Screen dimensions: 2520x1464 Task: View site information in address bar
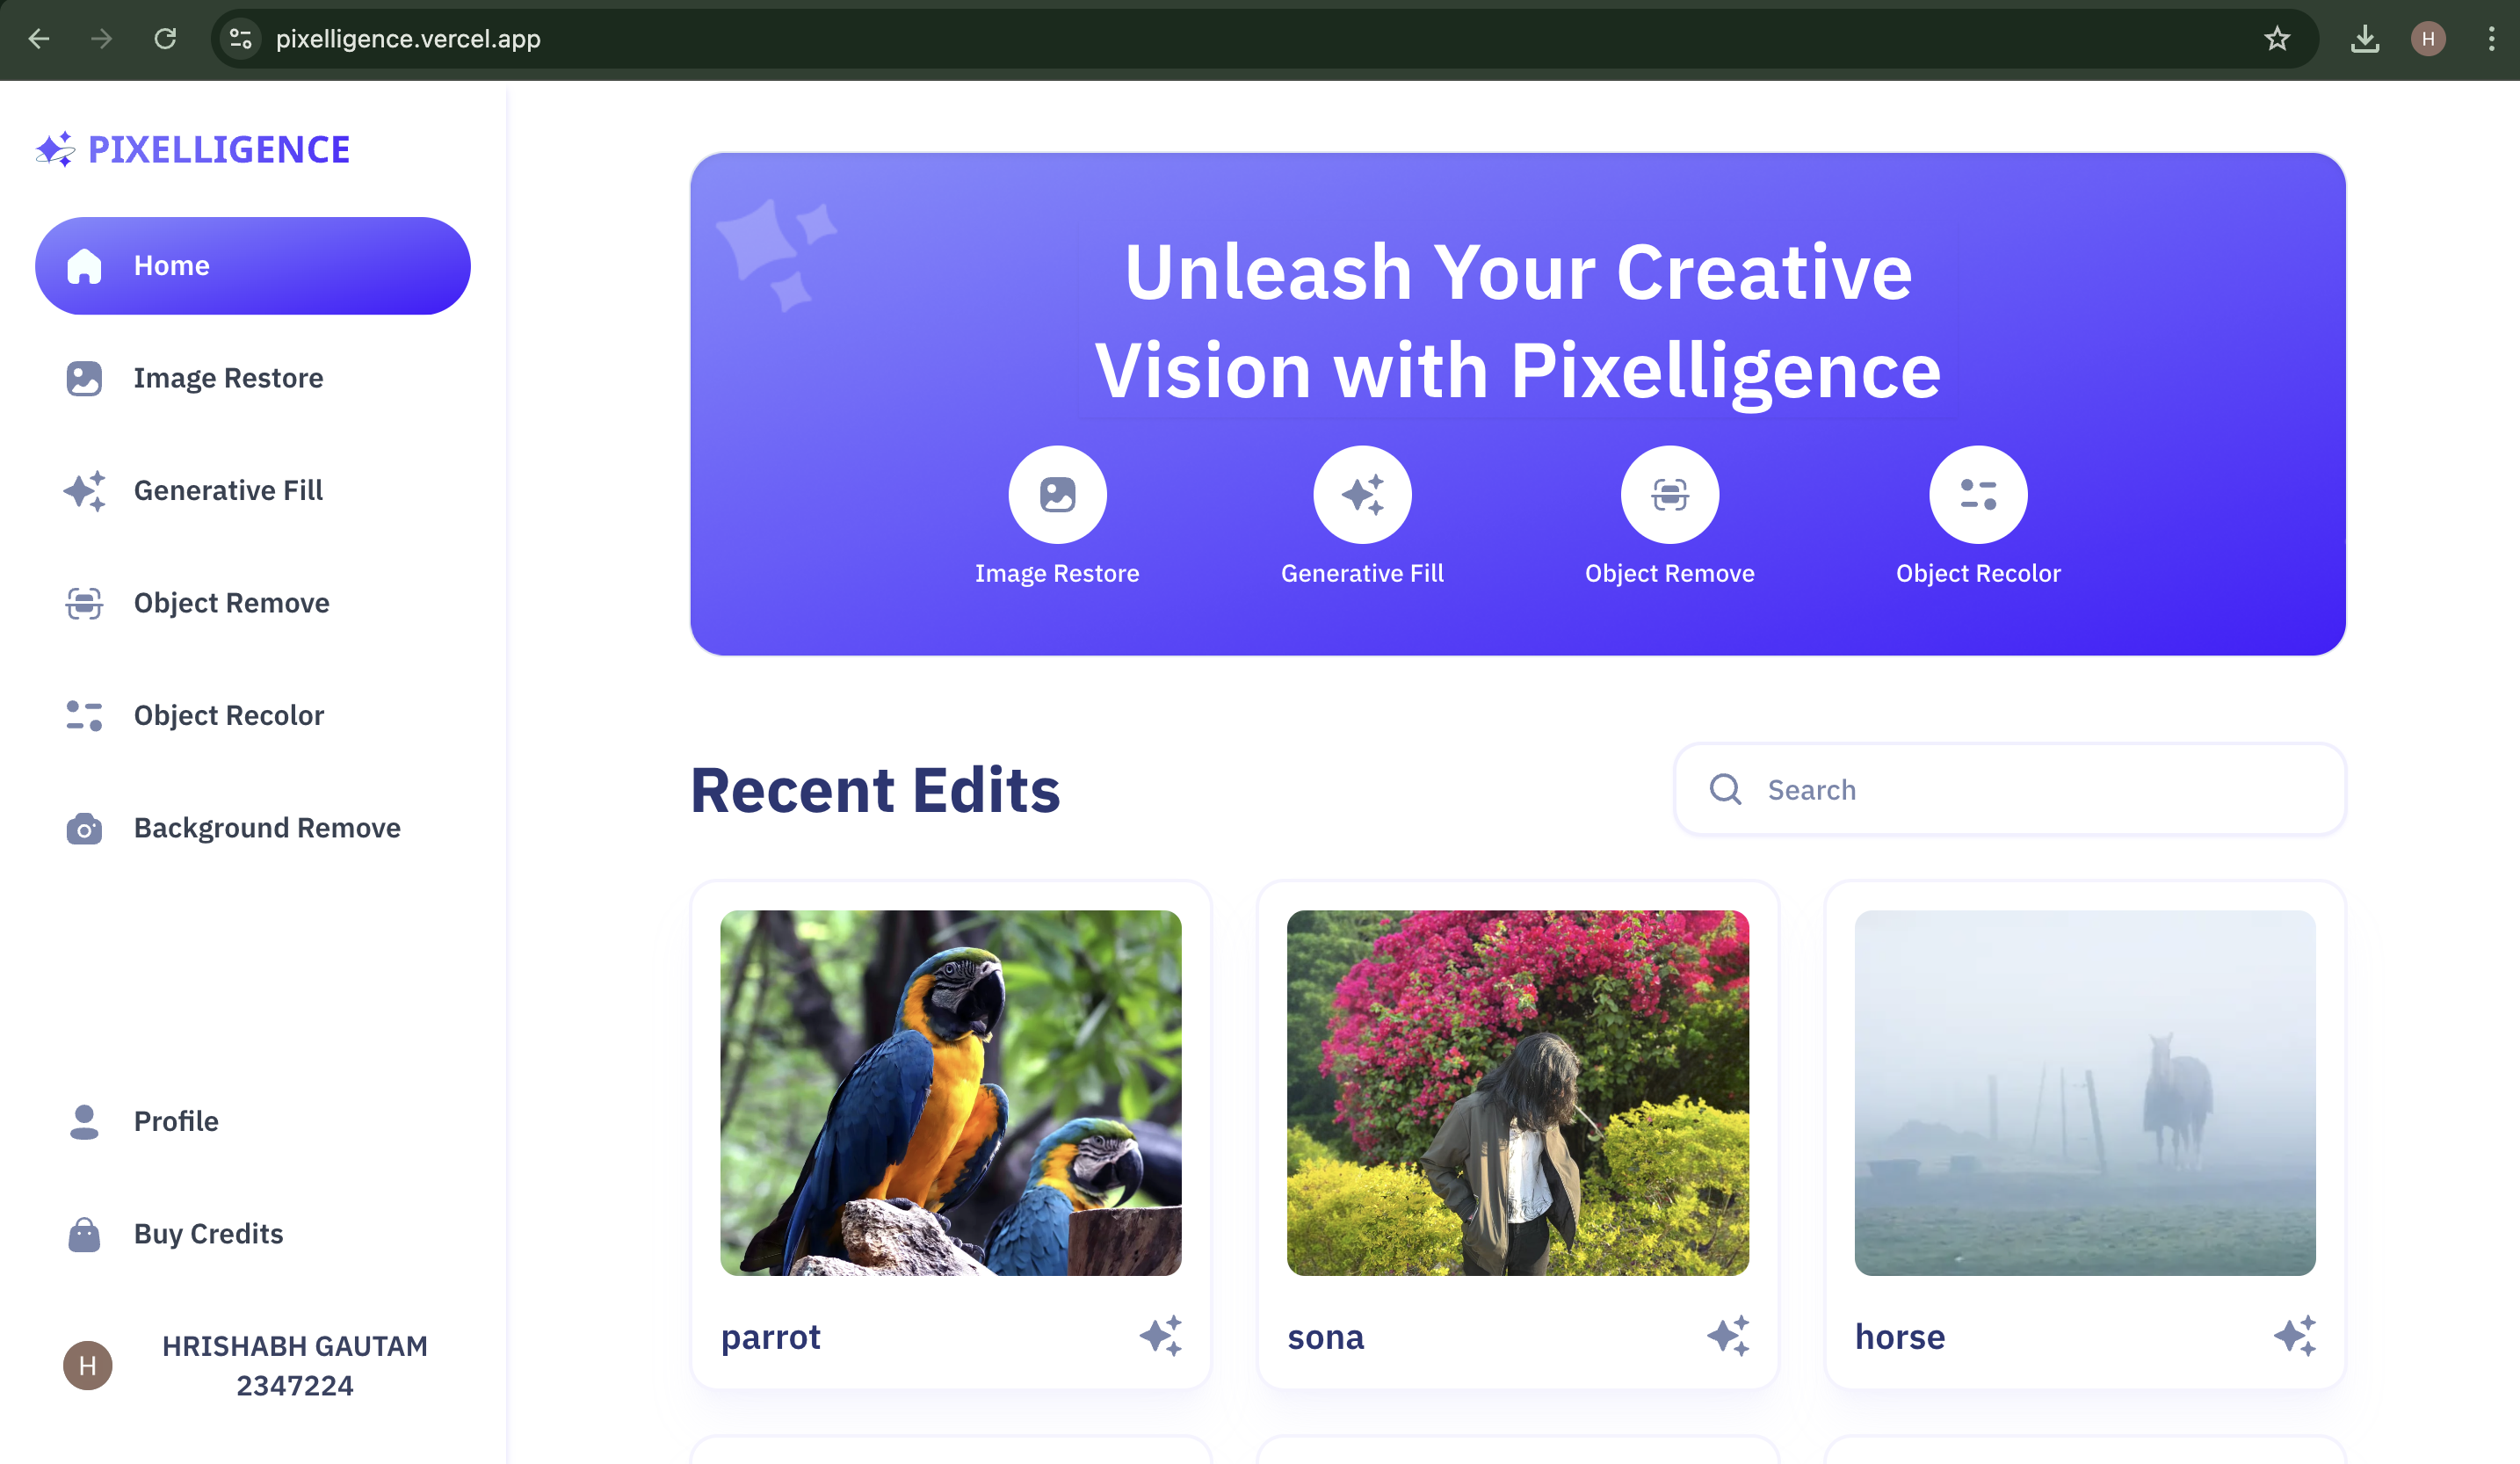pyautogui.click(x=240, y=39)
